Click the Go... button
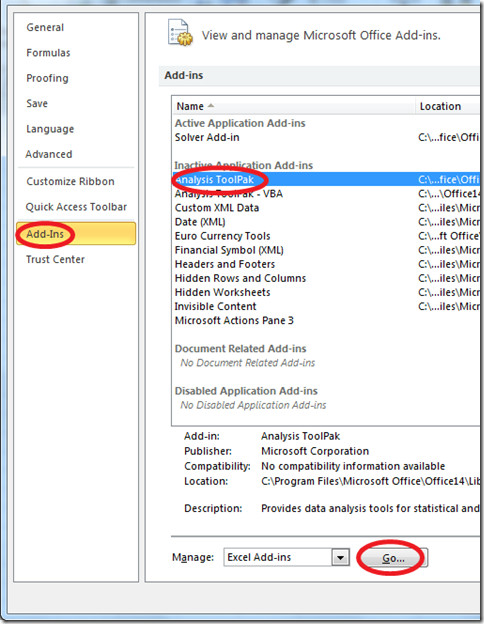 [x=393, y=558]
